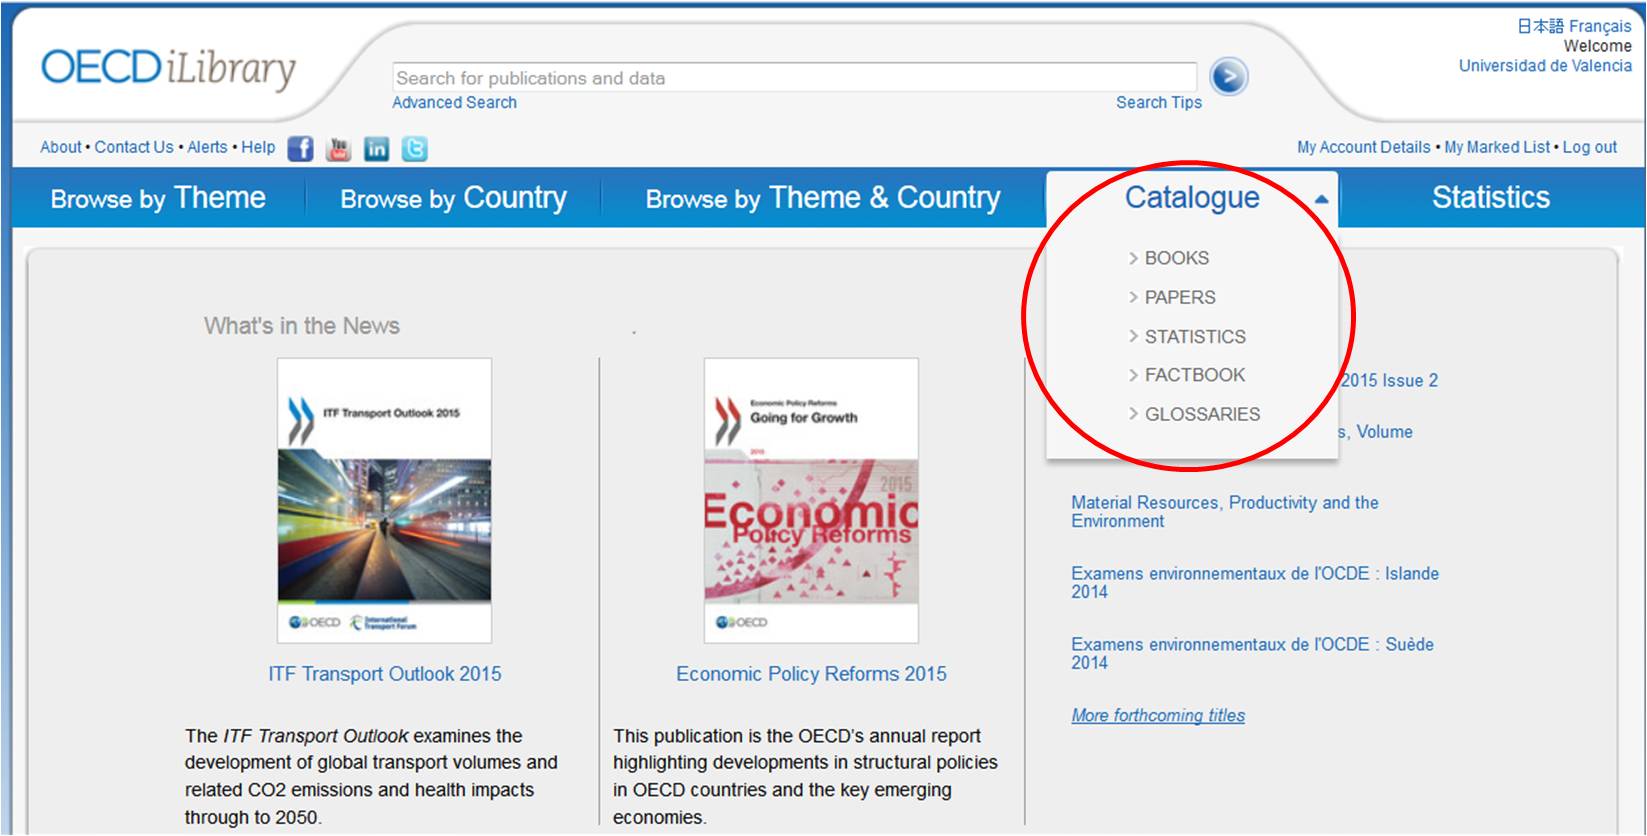Open the Statistics tab

point(1490,198)
